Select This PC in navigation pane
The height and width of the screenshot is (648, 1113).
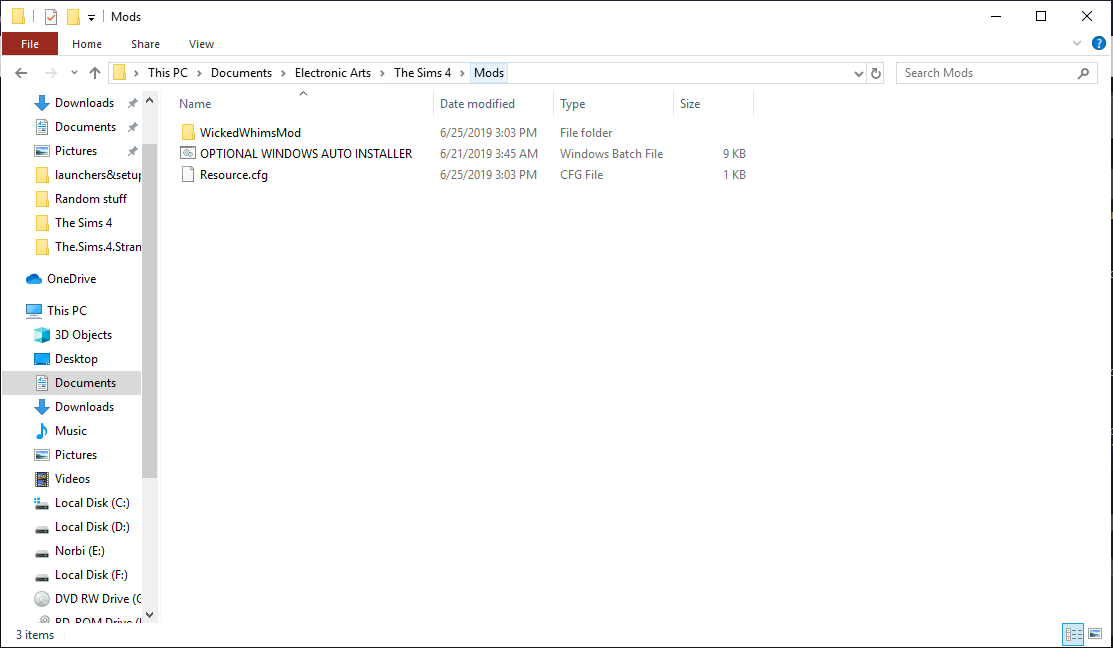click(x=67, y=311)
